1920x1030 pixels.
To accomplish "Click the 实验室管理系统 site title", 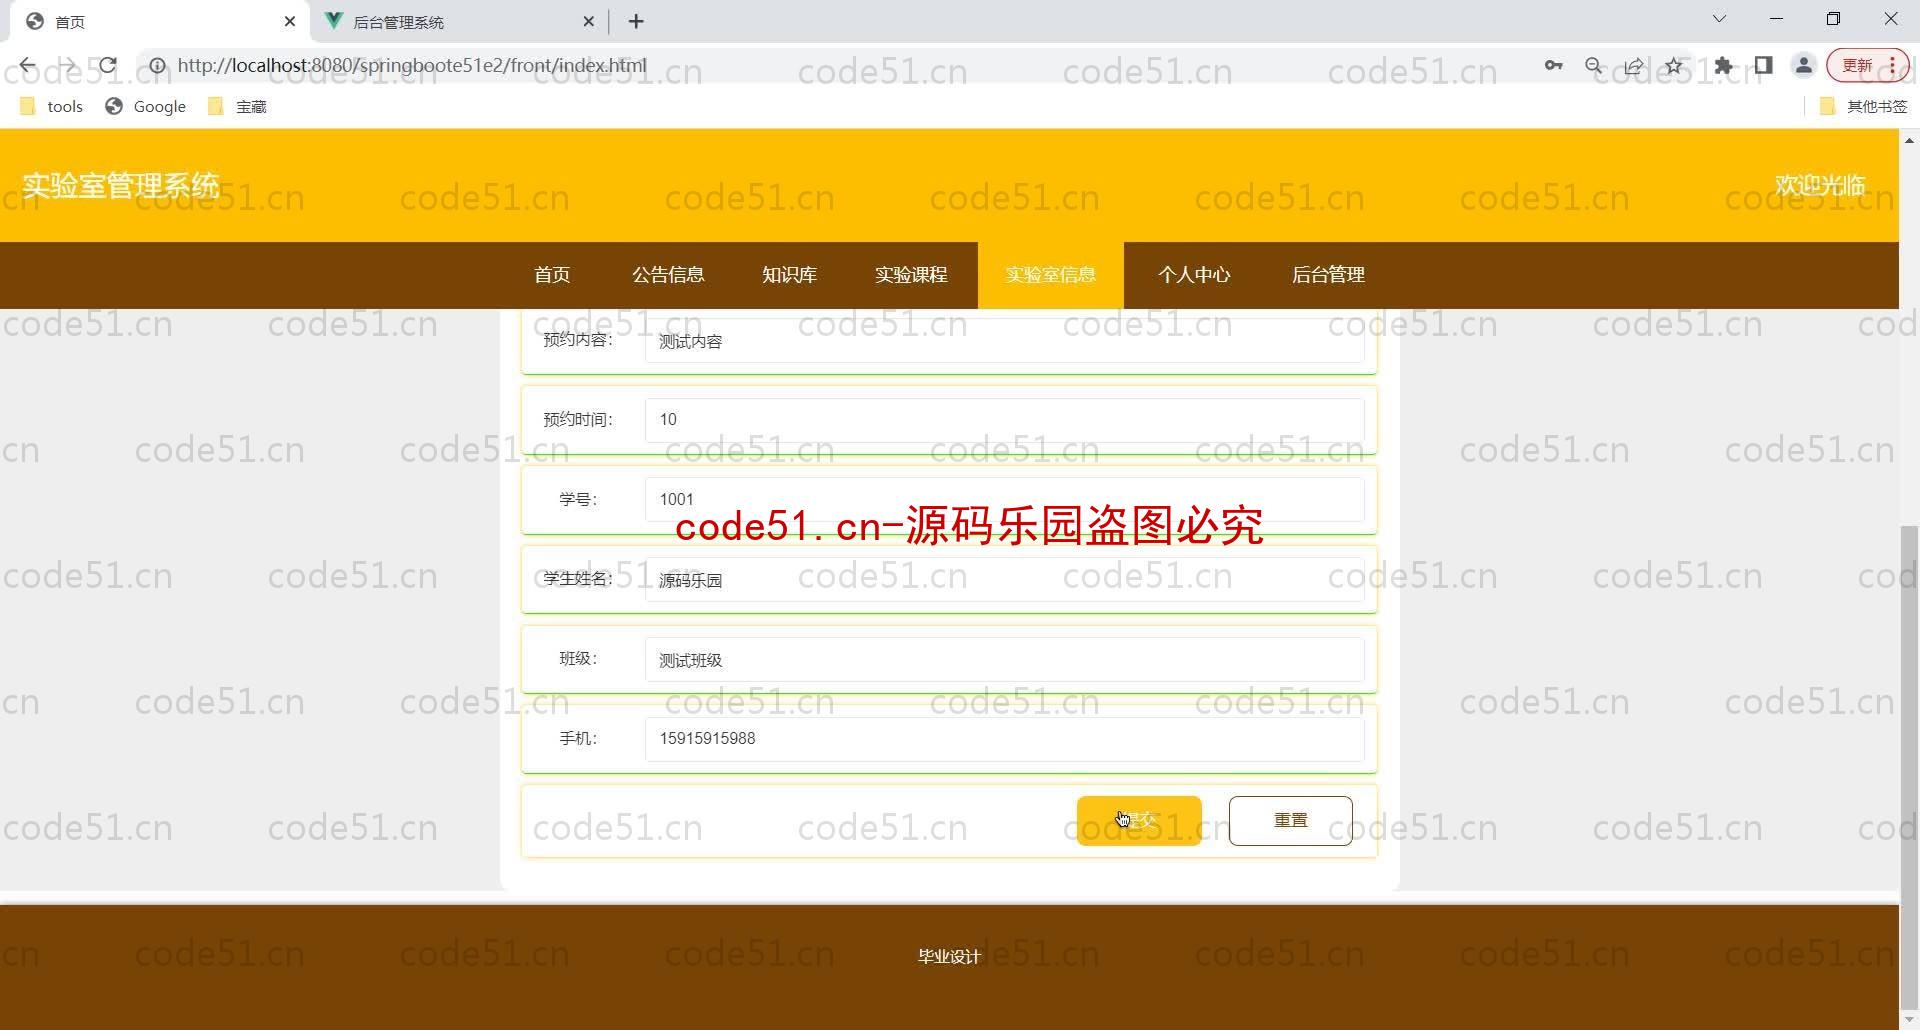I will (x=121, y=185).
